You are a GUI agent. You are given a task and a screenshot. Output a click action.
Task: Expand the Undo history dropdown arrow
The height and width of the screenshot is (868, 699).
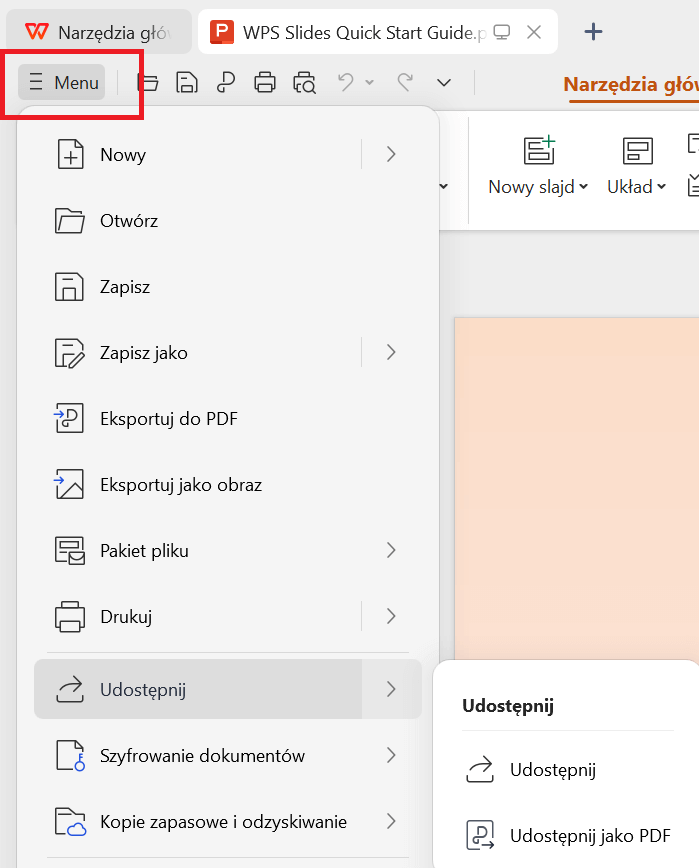(x=370, y=82)
